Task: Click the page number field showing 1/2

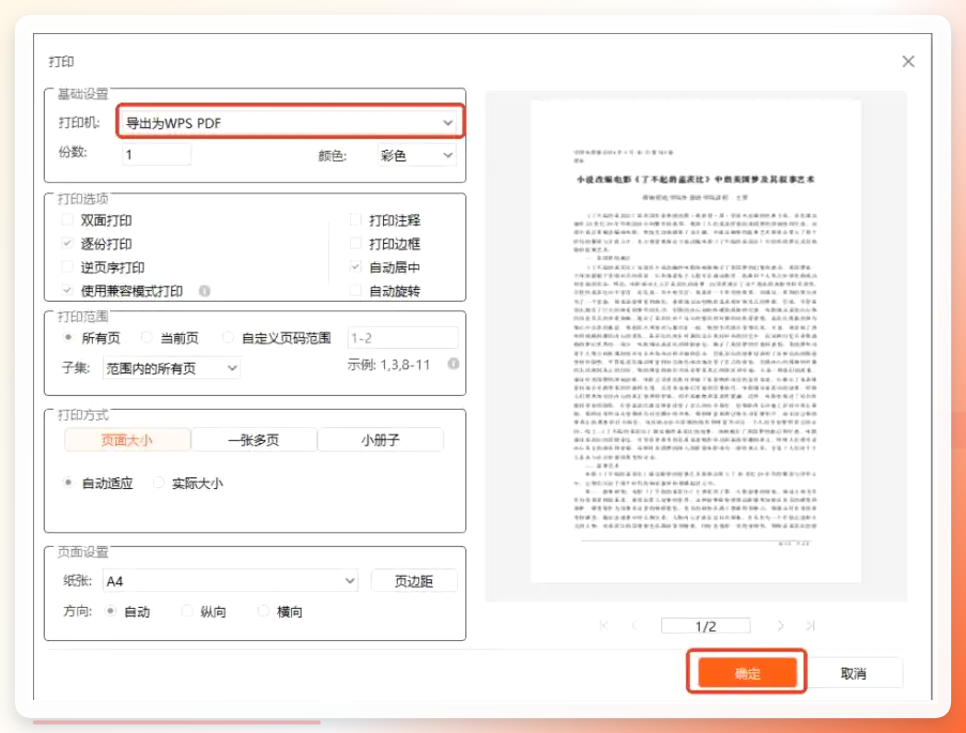Action: pyautogui.click(x=706, y=626)
